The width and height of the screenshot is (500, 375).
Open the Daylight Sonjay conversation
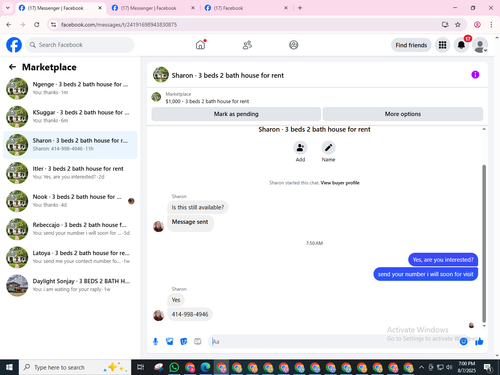click(70, 285)
